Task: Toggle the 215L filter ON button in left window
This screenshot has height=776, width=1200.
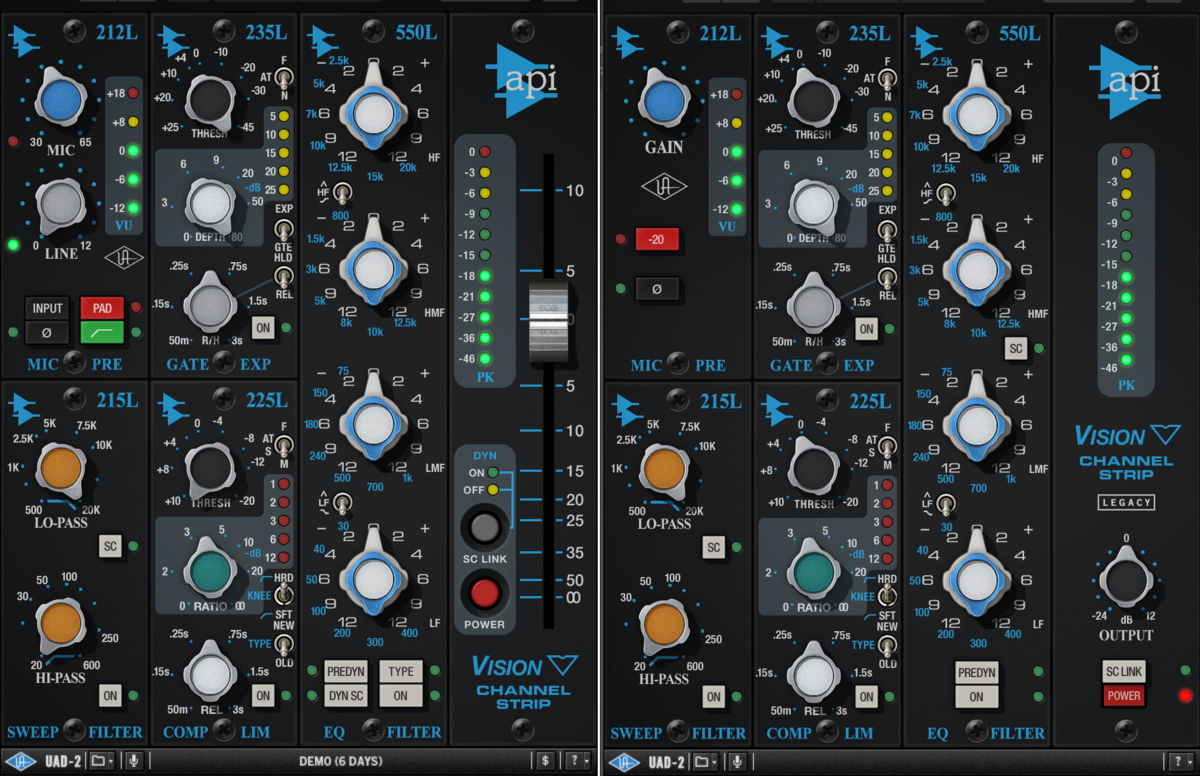Action: pyautogui.click(x=110, y=696)
